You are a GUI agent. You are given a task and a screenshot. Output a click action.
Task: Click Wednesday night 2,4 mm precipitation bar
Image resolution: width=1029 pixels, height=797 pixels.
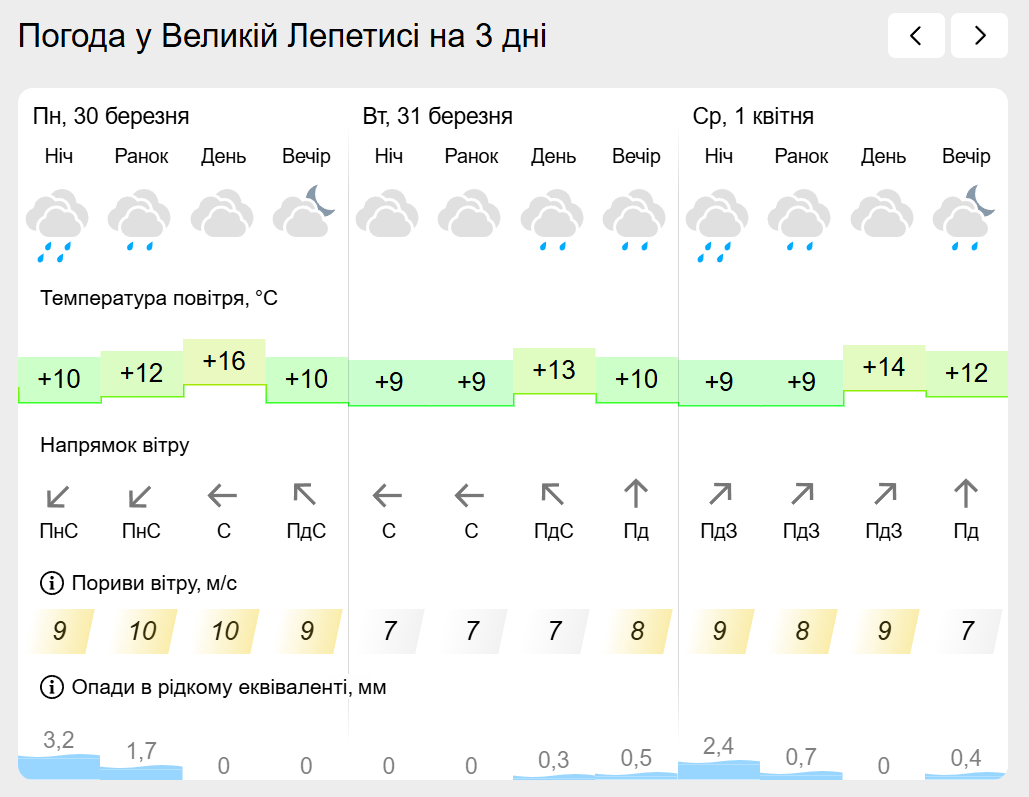(x=718, y=766)
